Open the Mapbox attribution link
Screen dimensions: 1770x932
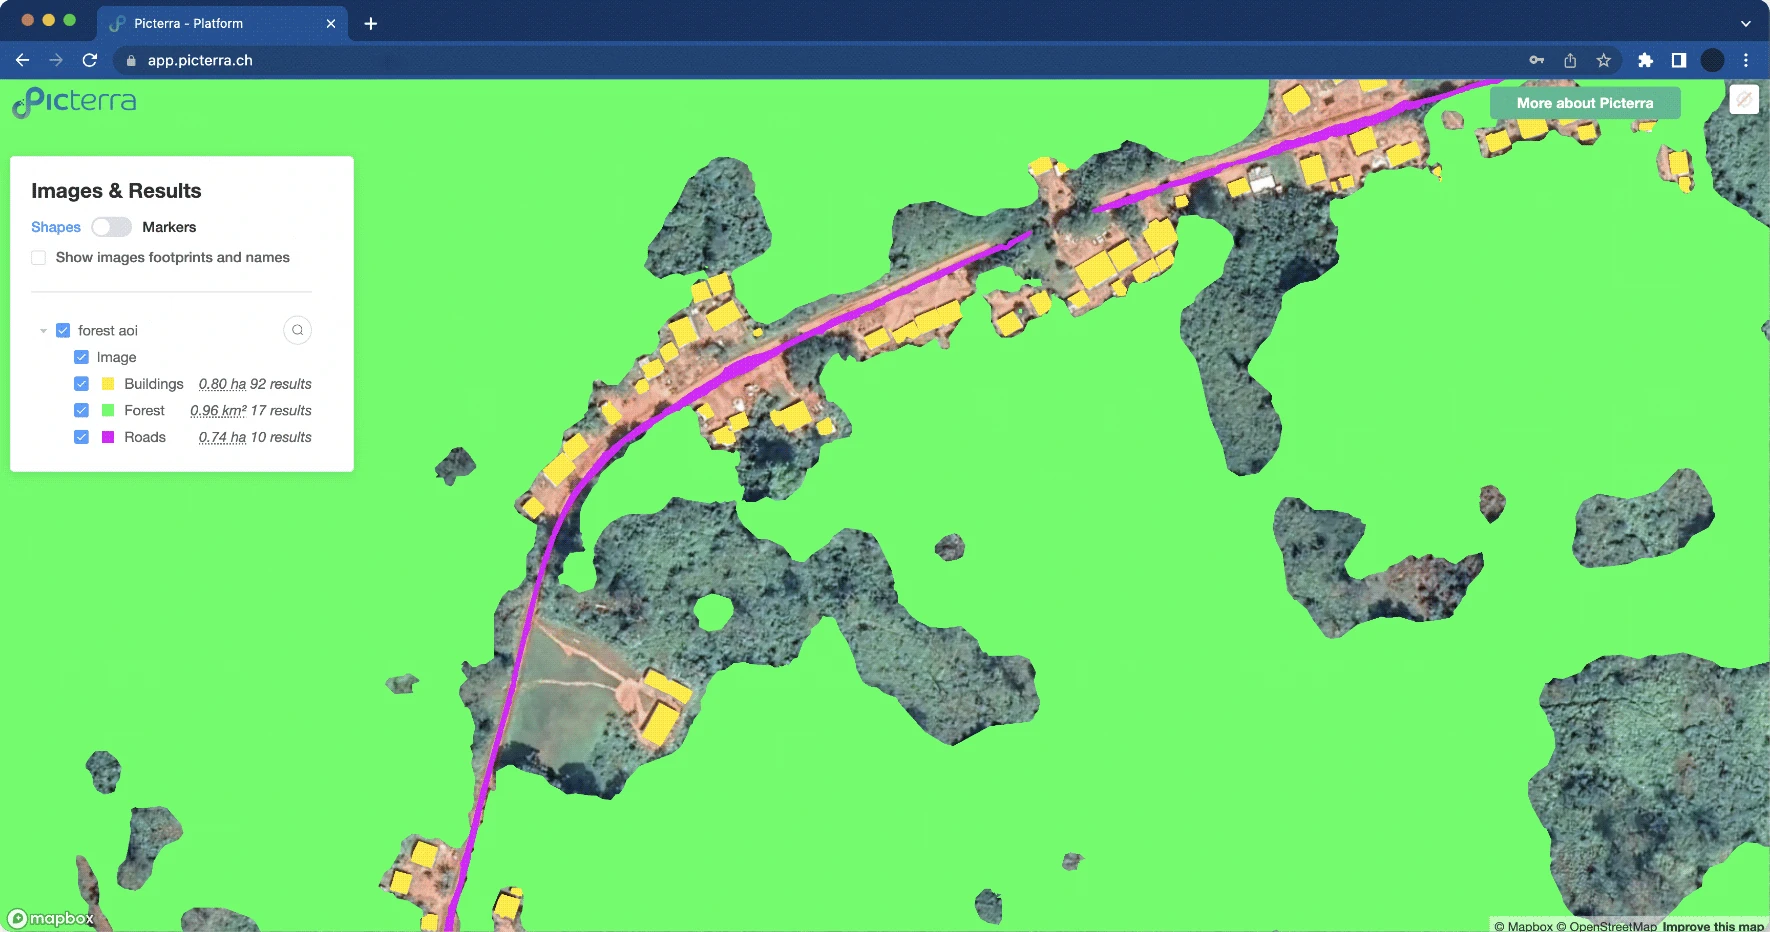click(x=1524, y=926)
